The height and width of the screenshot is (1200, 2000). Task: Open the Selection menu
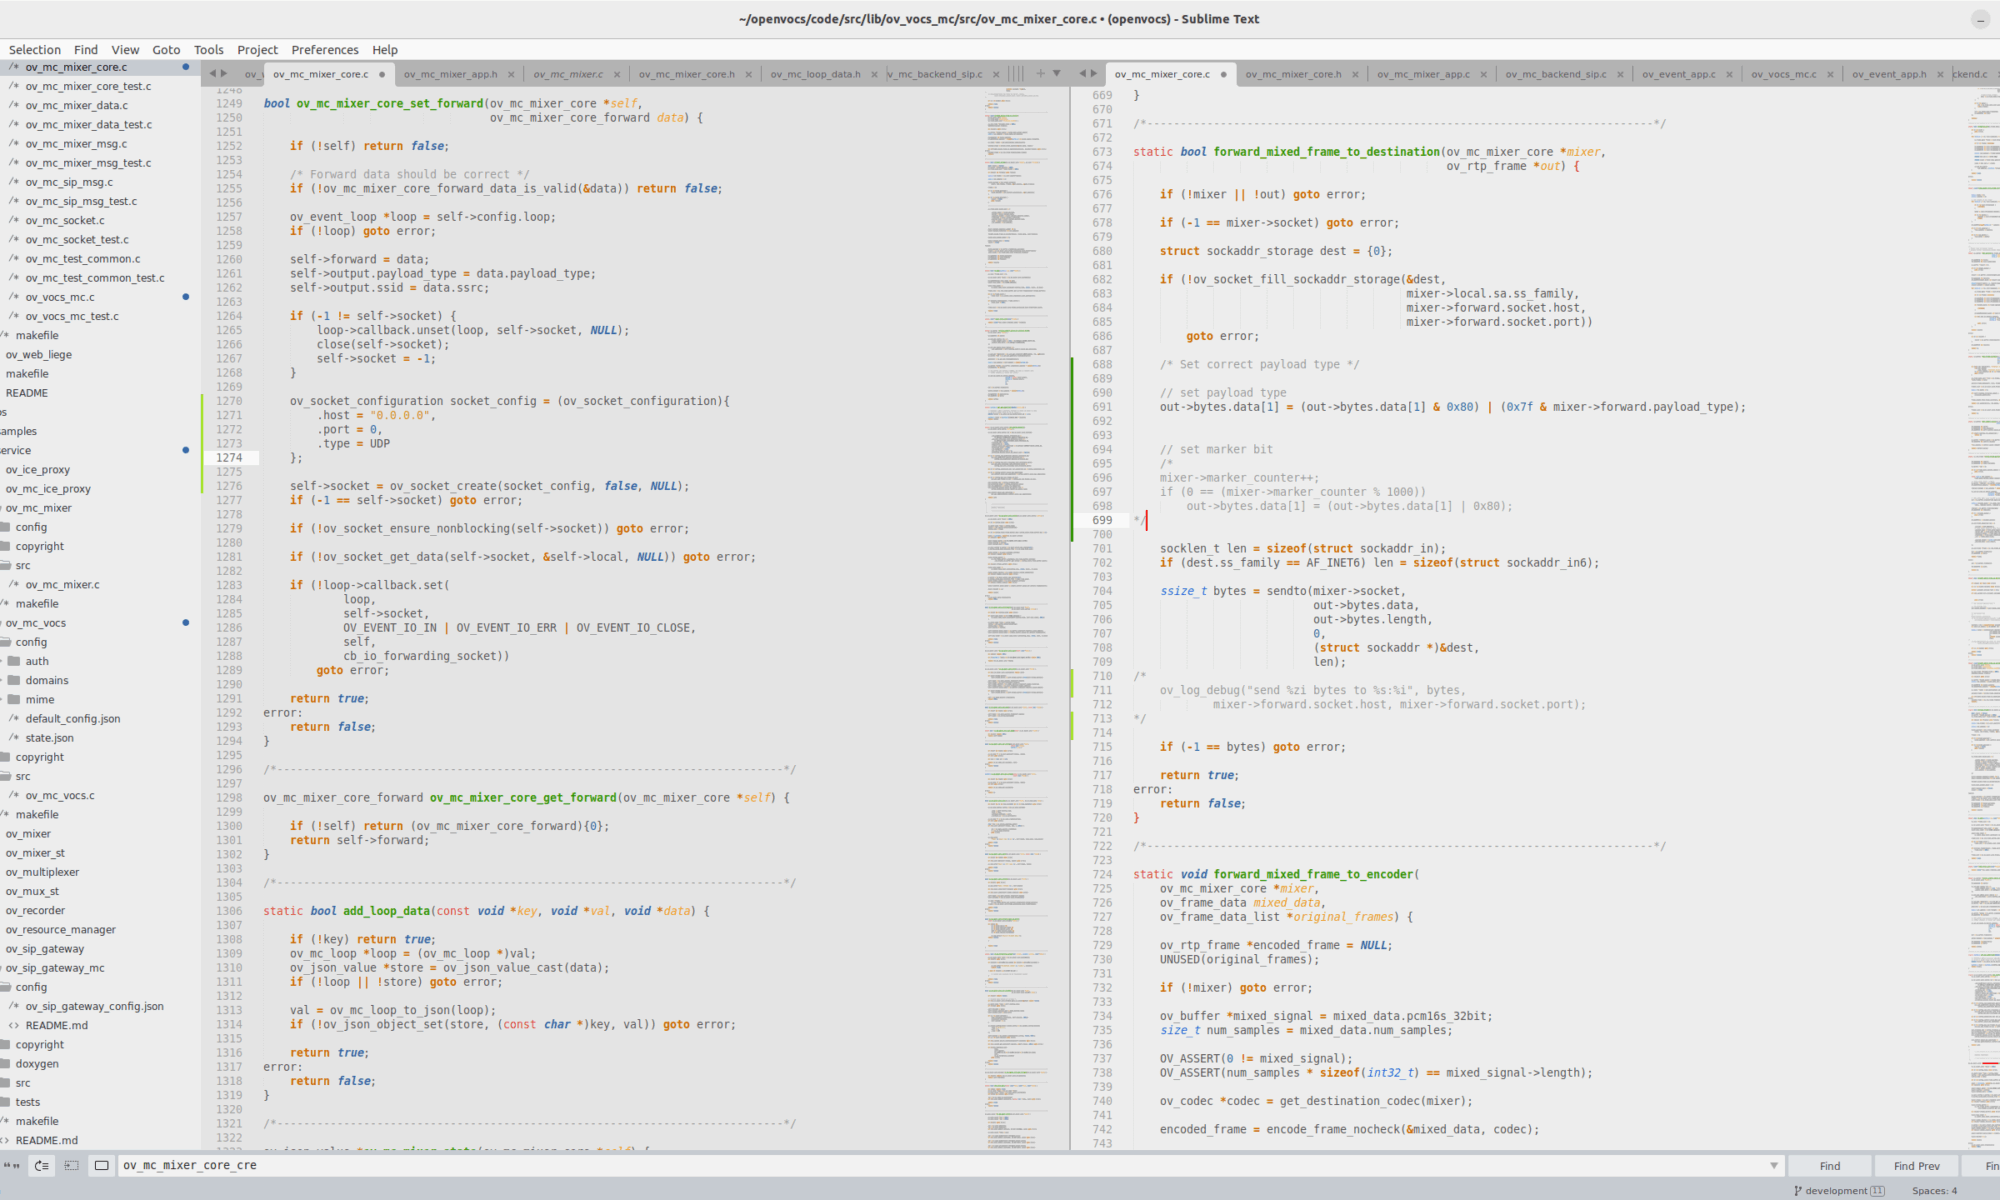coord(35,50)
